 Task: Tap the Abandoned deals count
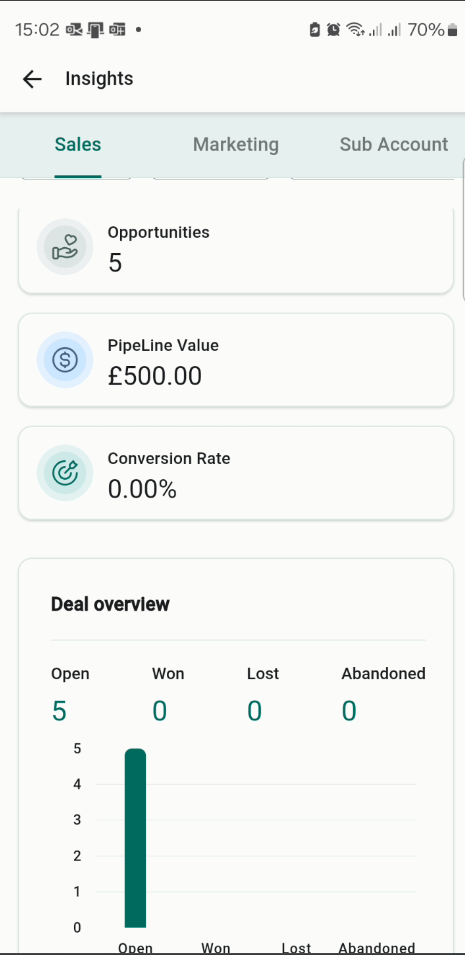[349, 711]
